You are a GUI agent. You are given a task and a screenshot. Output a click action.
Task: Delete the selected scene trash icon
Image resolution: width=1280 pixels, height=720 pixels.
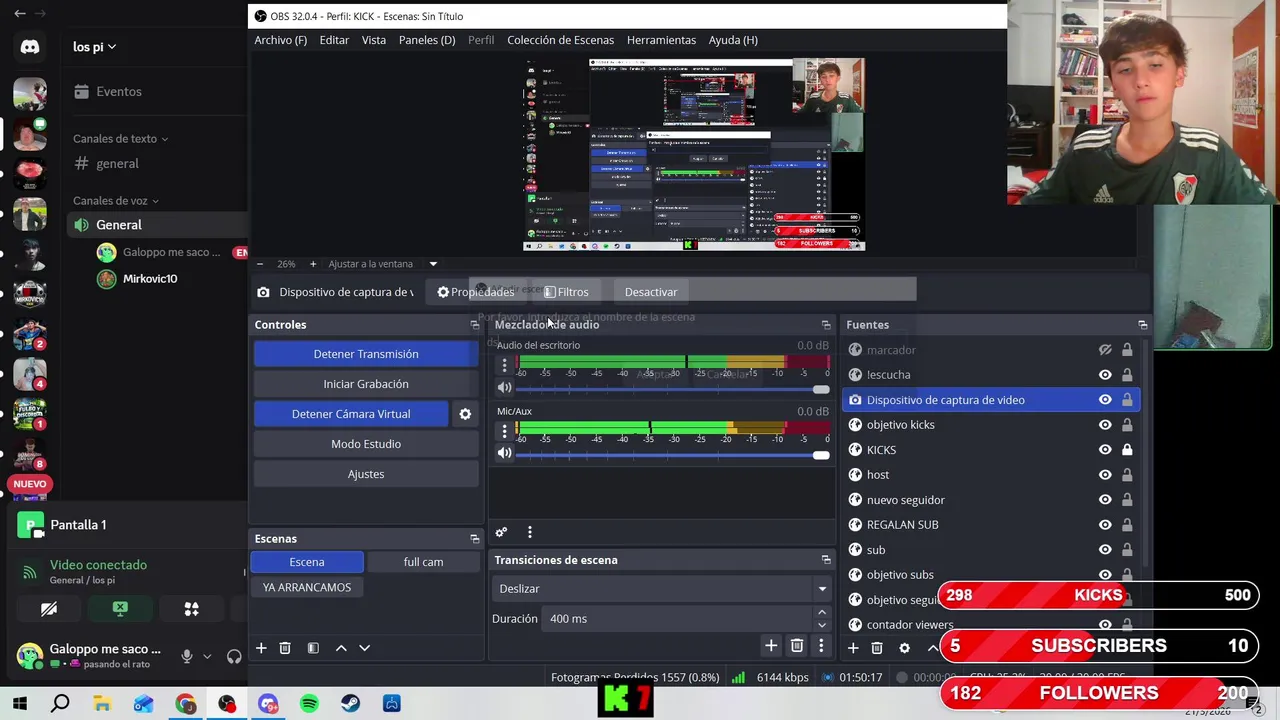tap(285, 648)
